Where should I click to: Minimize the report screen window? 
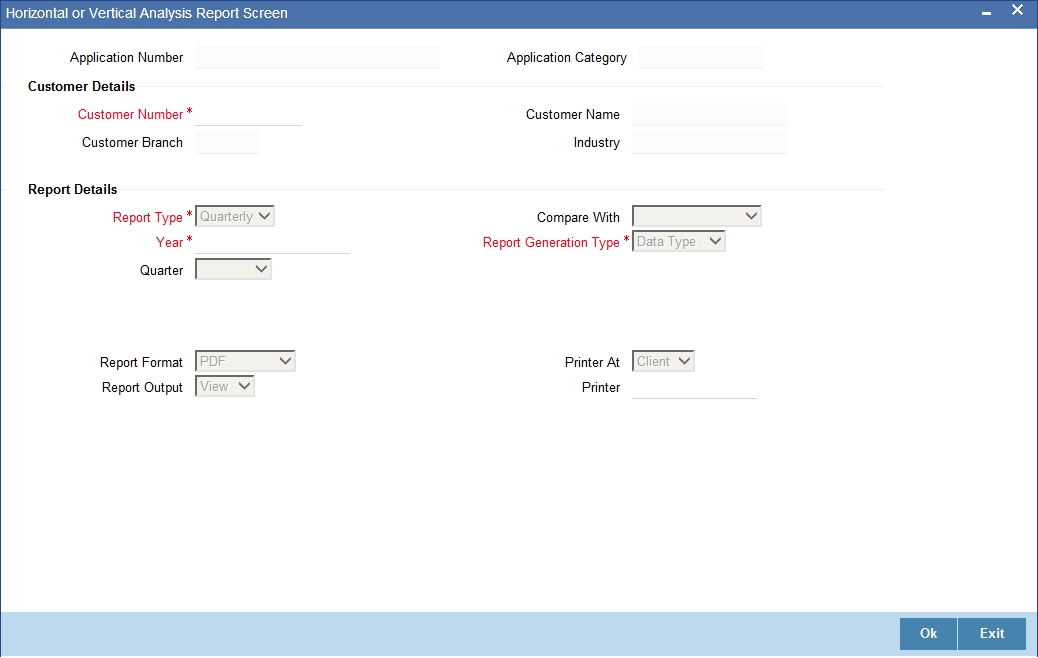tap(986, 13)
